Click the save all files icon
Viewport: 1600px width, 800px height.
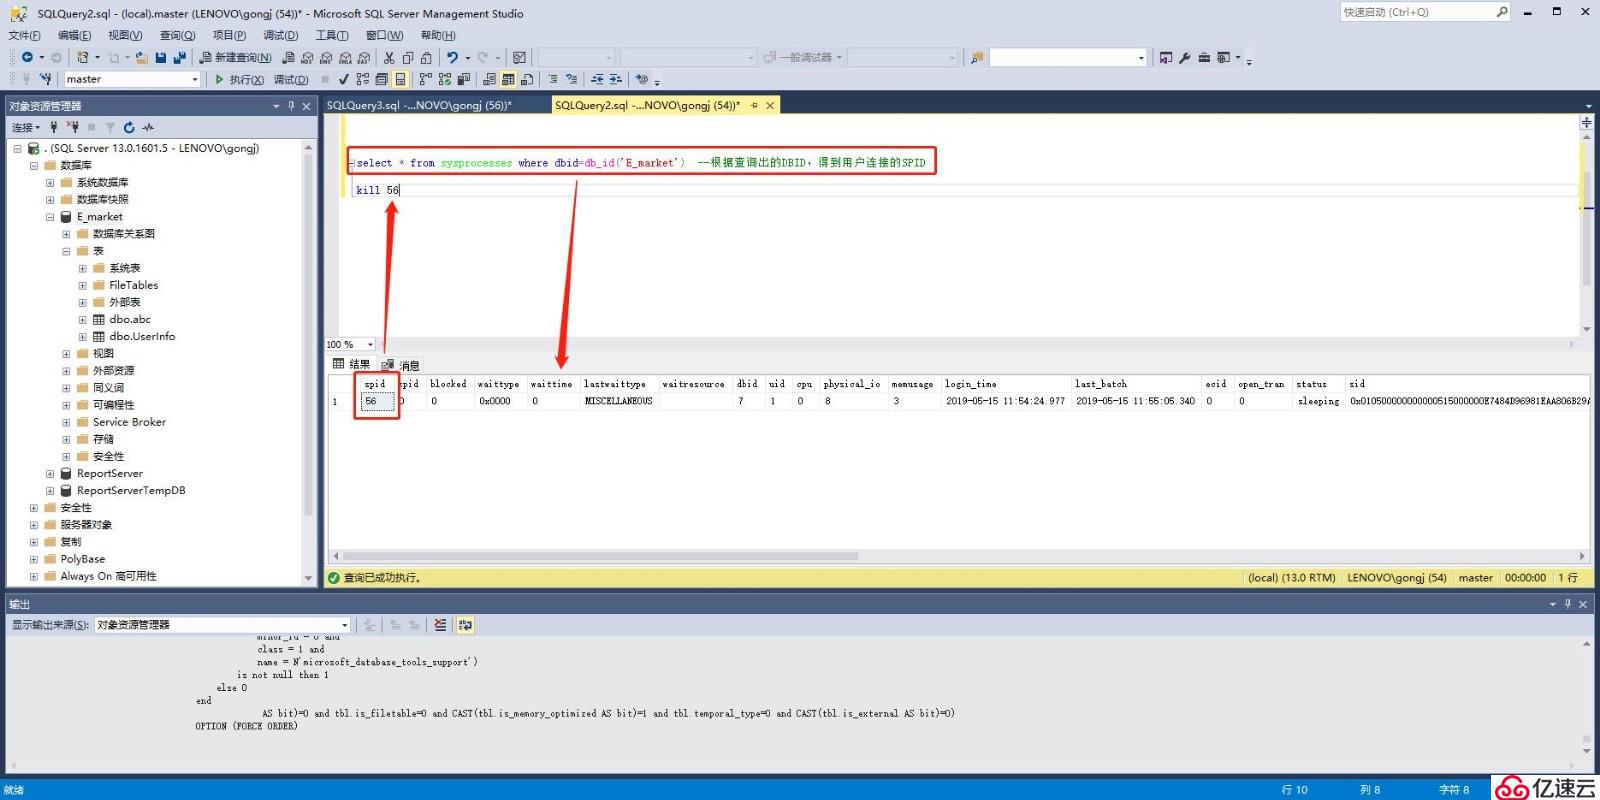pos(179,57)
